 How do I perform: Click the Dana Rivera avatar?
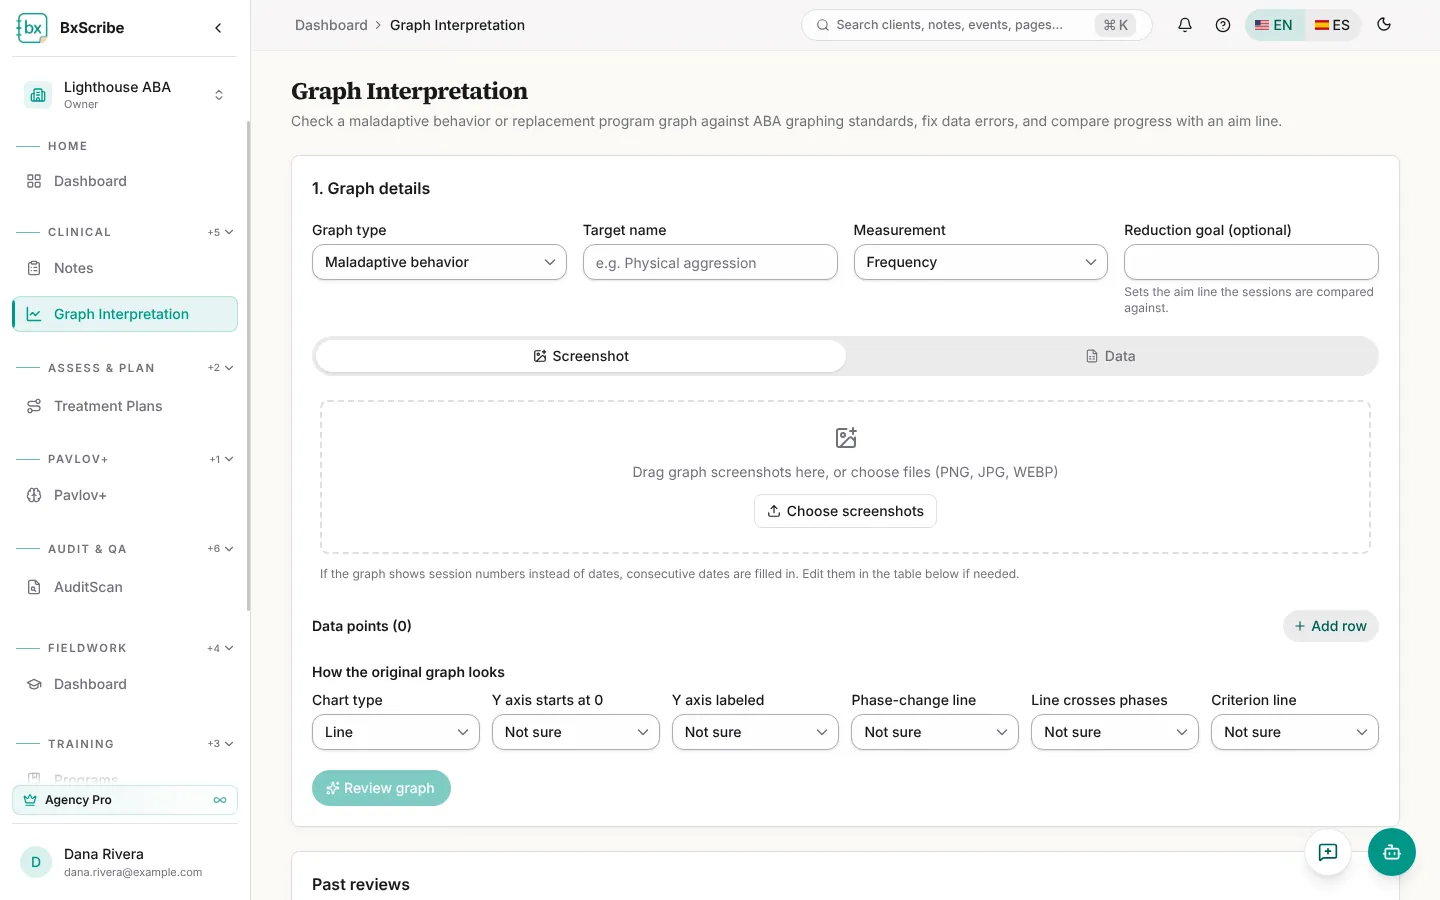click(x=36, y=862)
